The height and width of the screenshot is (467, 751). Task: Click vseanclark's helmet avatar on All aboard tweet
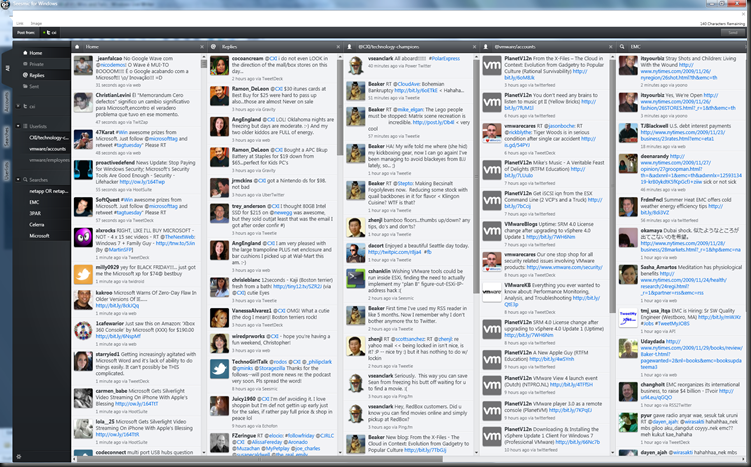coord(356,65)
